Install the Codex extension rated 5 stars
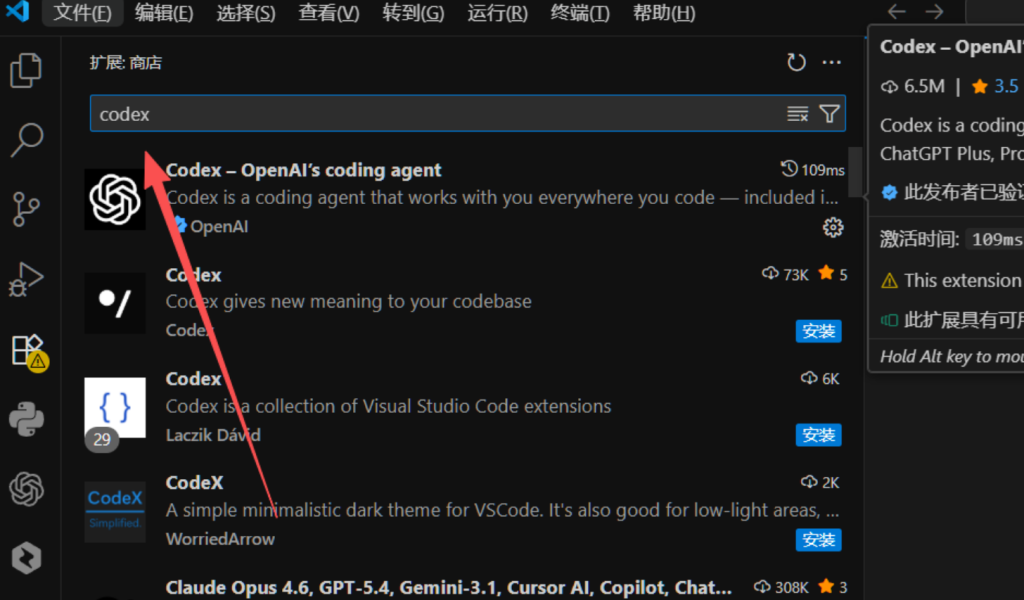1024x600 pixels. tap(818, 331)
